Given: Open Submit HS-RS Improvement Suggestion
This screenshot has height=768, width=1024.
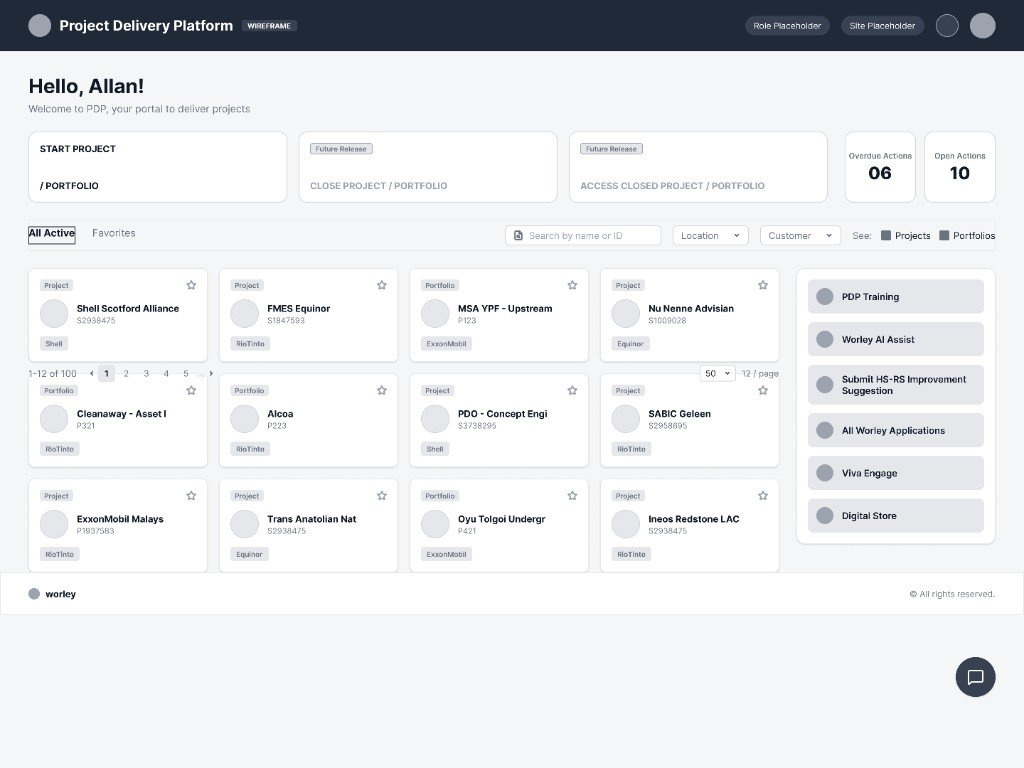Looking at the screenshot, I should tap(895, 385).
